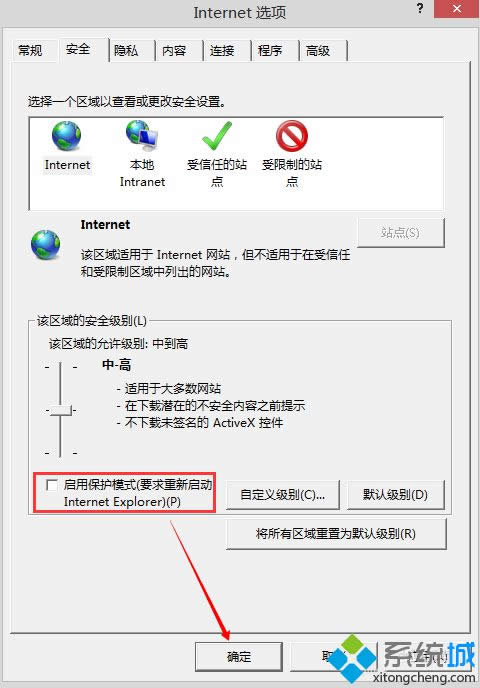Click the 默认级别(D) button
Viewport: 480px width, 688px height.
[x=395, y=494]
